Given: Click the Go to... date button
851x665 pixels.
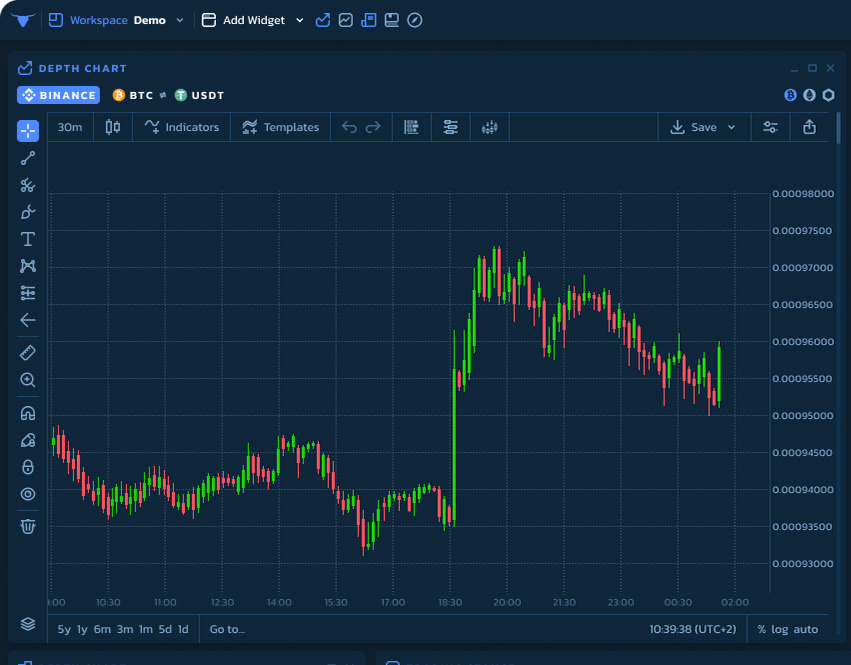Looking at the screenshot, I should [227, 629].
